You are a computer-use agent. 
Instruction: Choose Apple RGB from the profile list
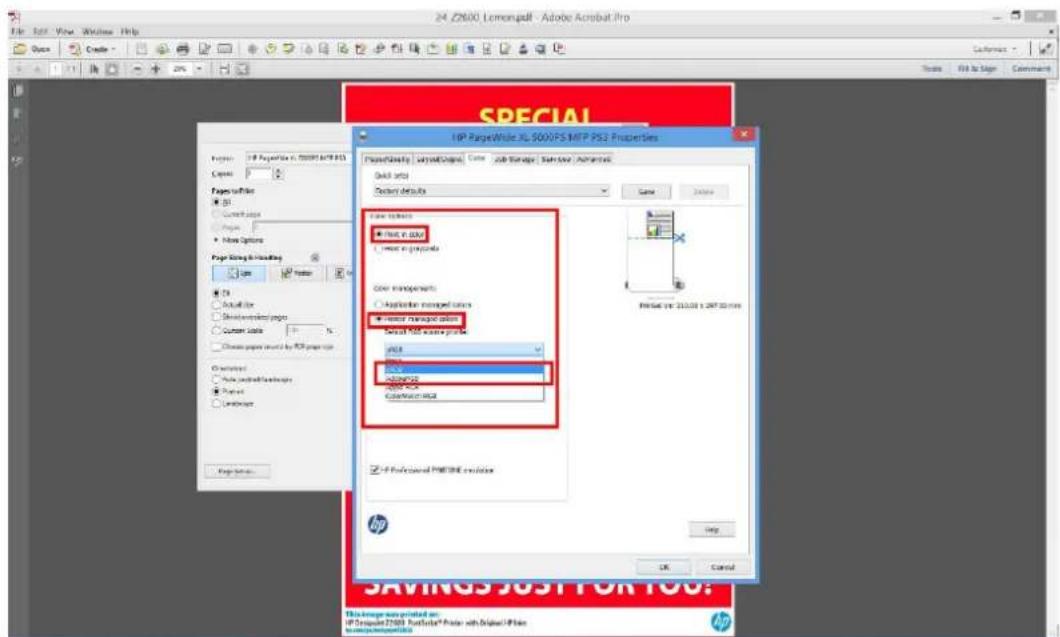pyautogui.click(x=464, y=387)
